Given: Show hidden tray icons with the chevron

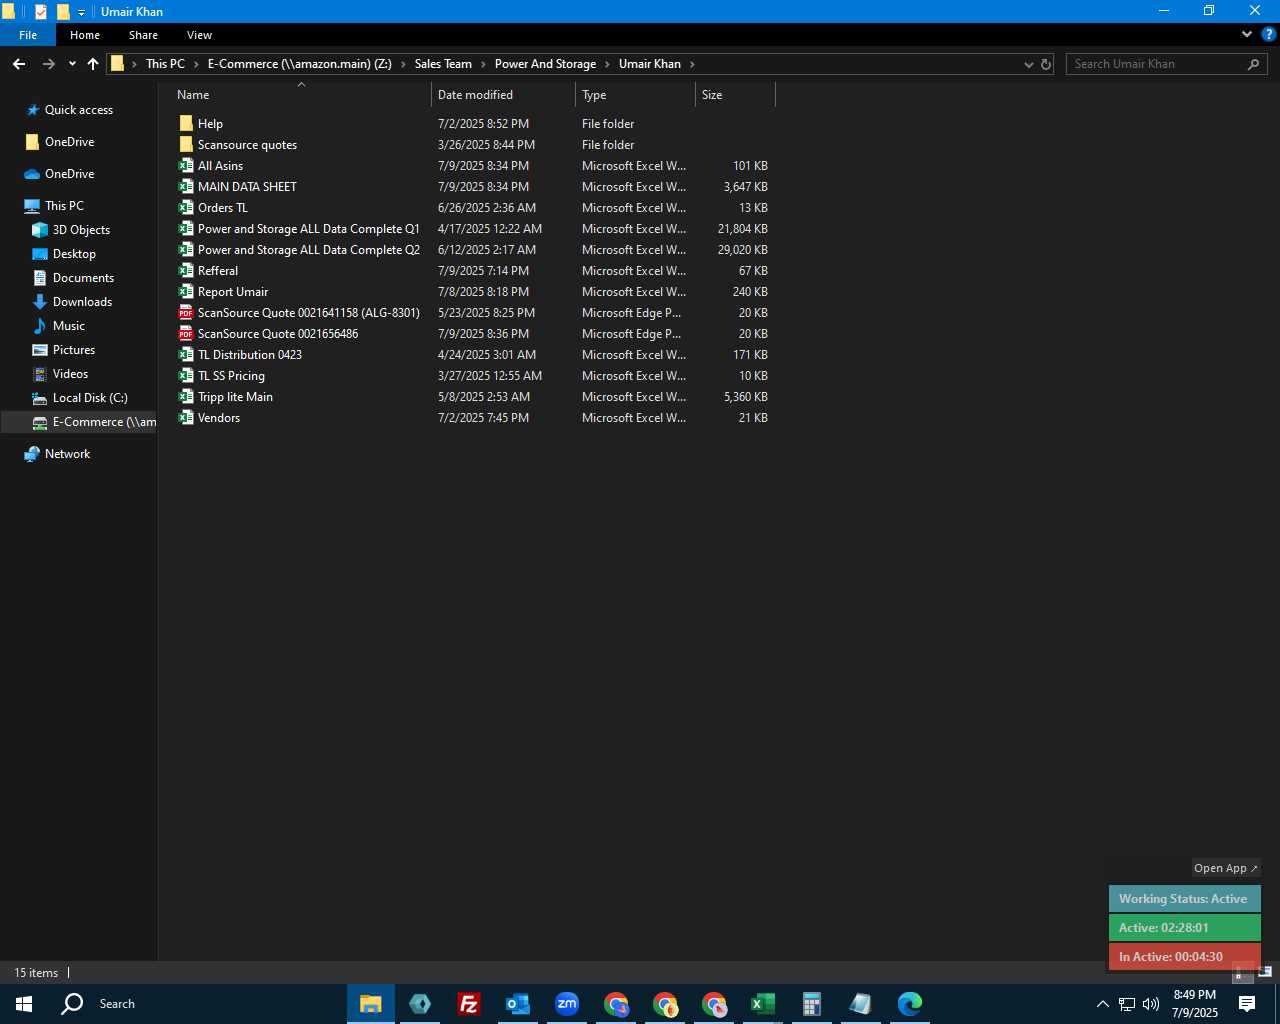Looking at the screenshot, I should pyautogui.click(x=1103, y=1004).
